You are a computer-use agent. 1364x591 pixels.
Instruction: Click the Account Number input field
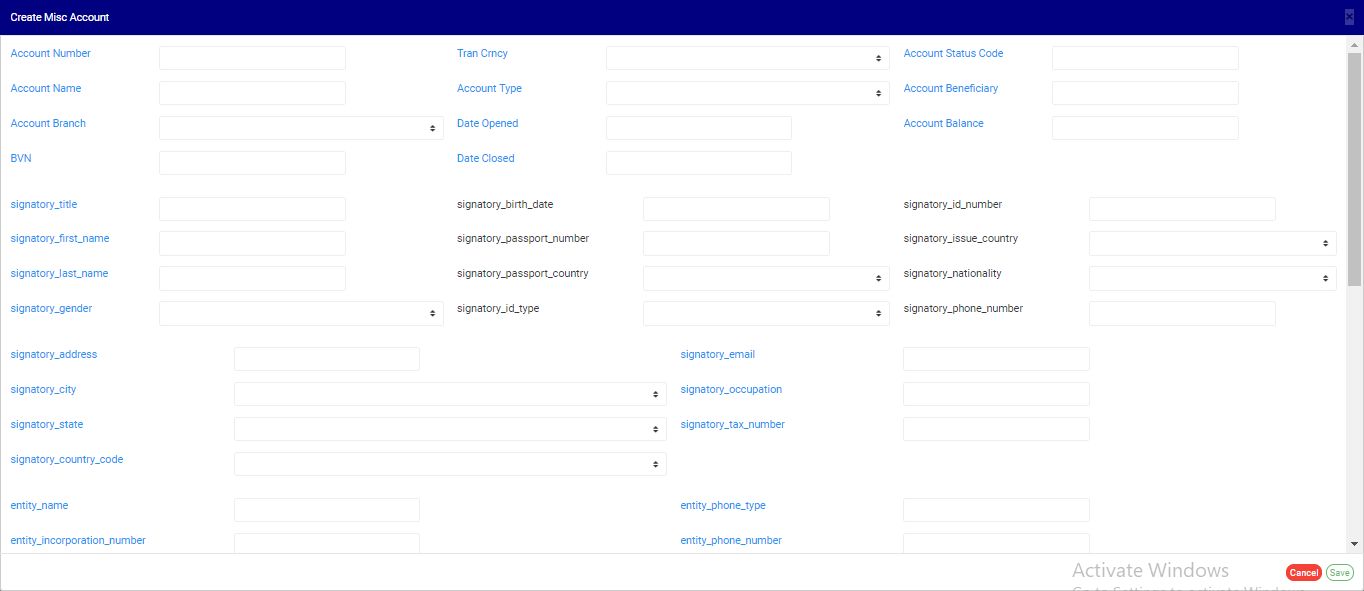click(x=252, y=58)
